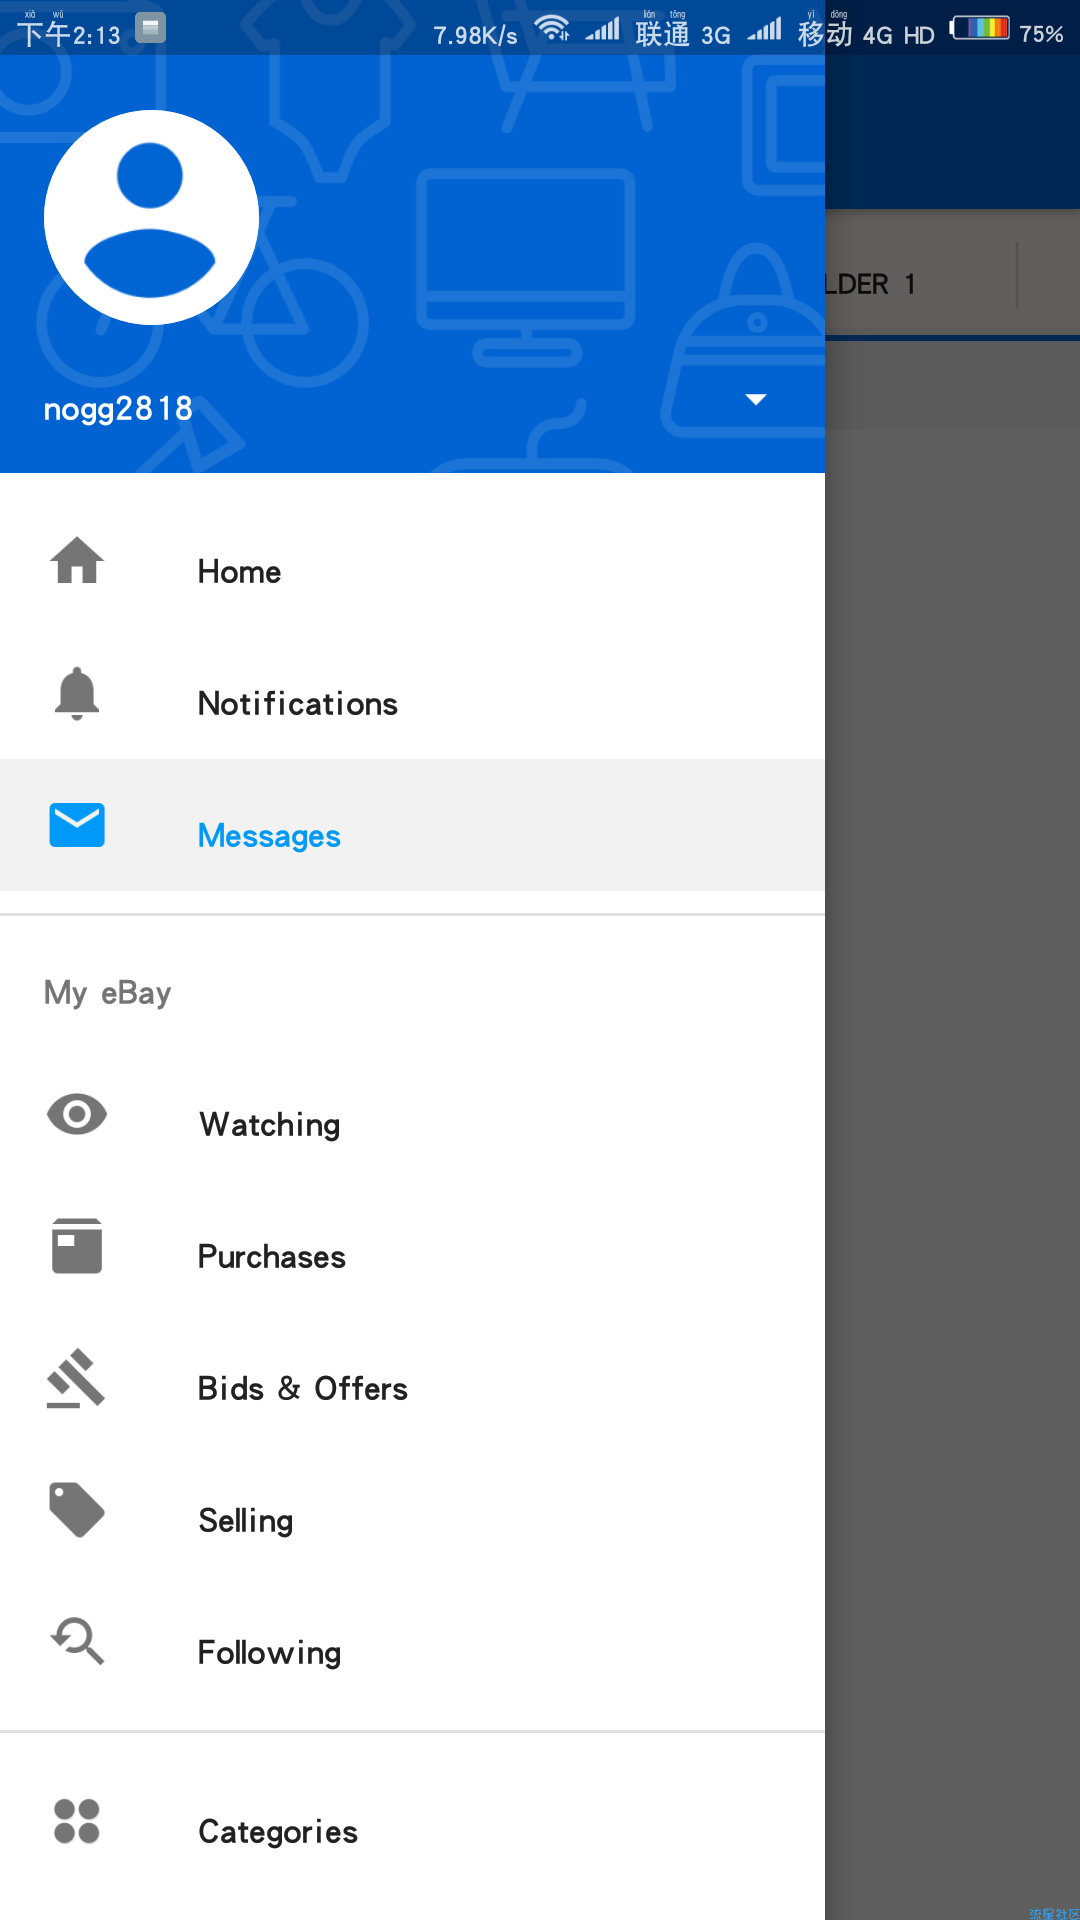Open the profile avatar picture

[x=151, y=218]
